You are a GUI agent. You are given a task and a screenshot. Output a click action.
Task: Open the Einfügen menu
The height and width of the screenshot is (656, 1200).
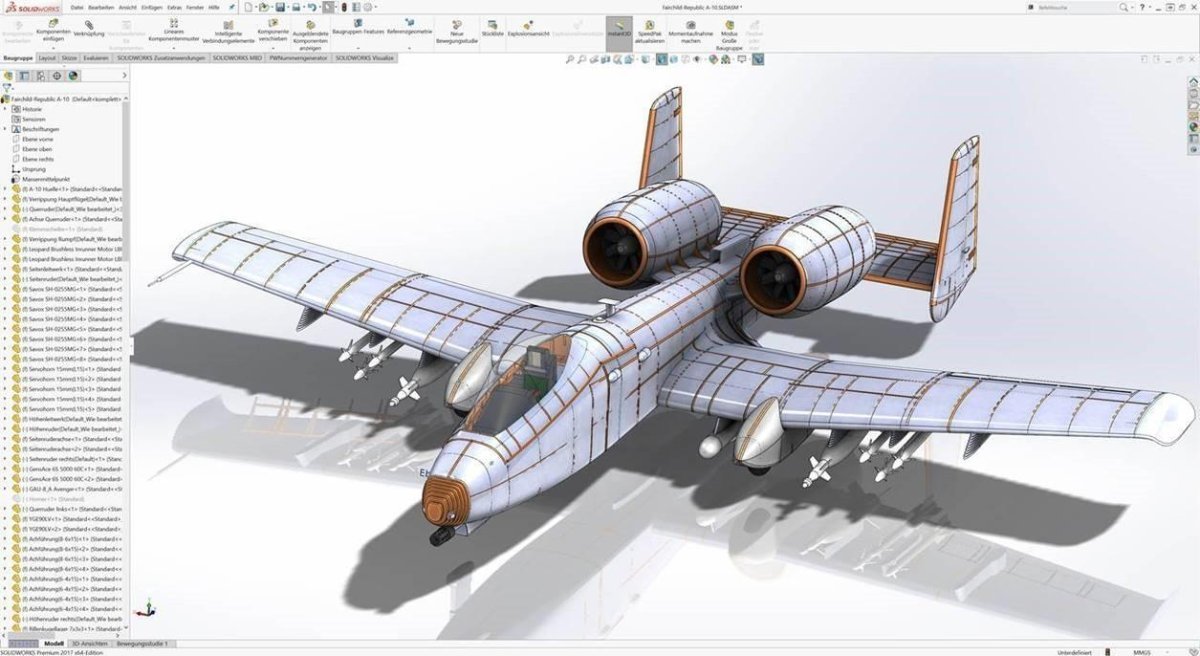152,7
